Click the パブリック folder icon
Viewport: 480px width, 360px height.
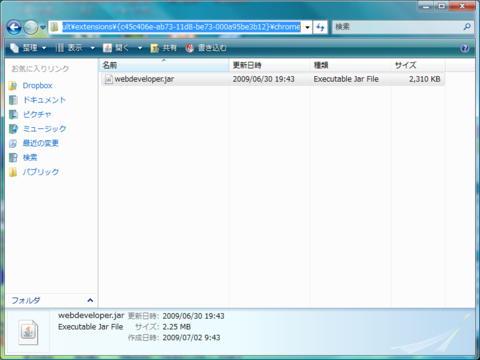tap(13, 172)
